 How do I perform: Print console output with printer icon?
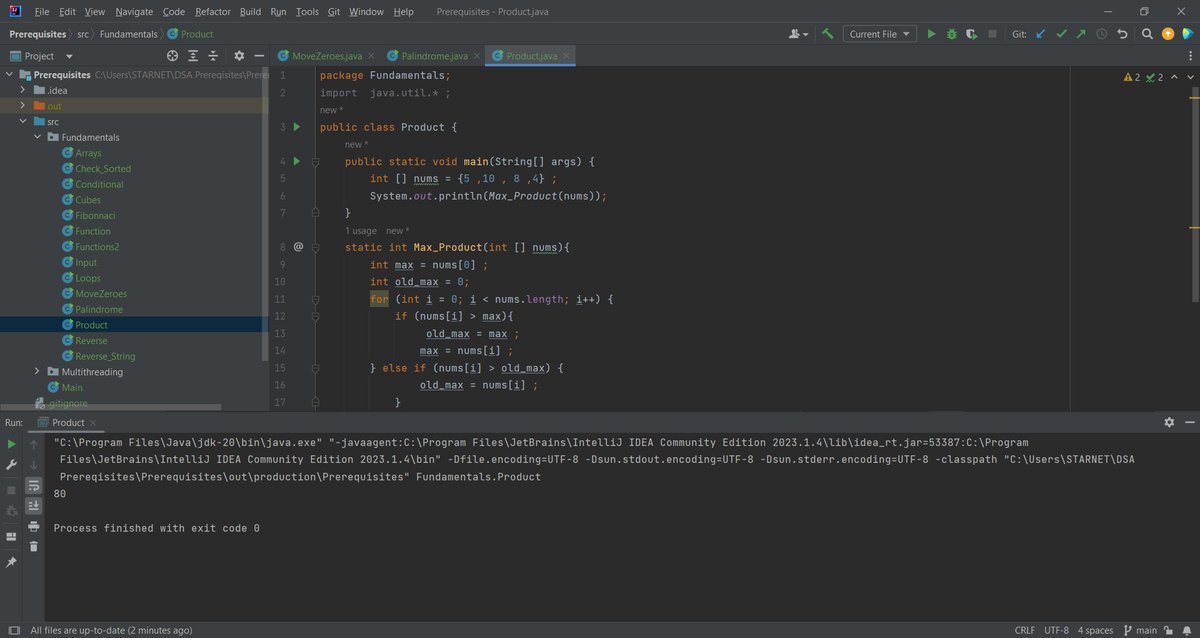pos(33,526)
